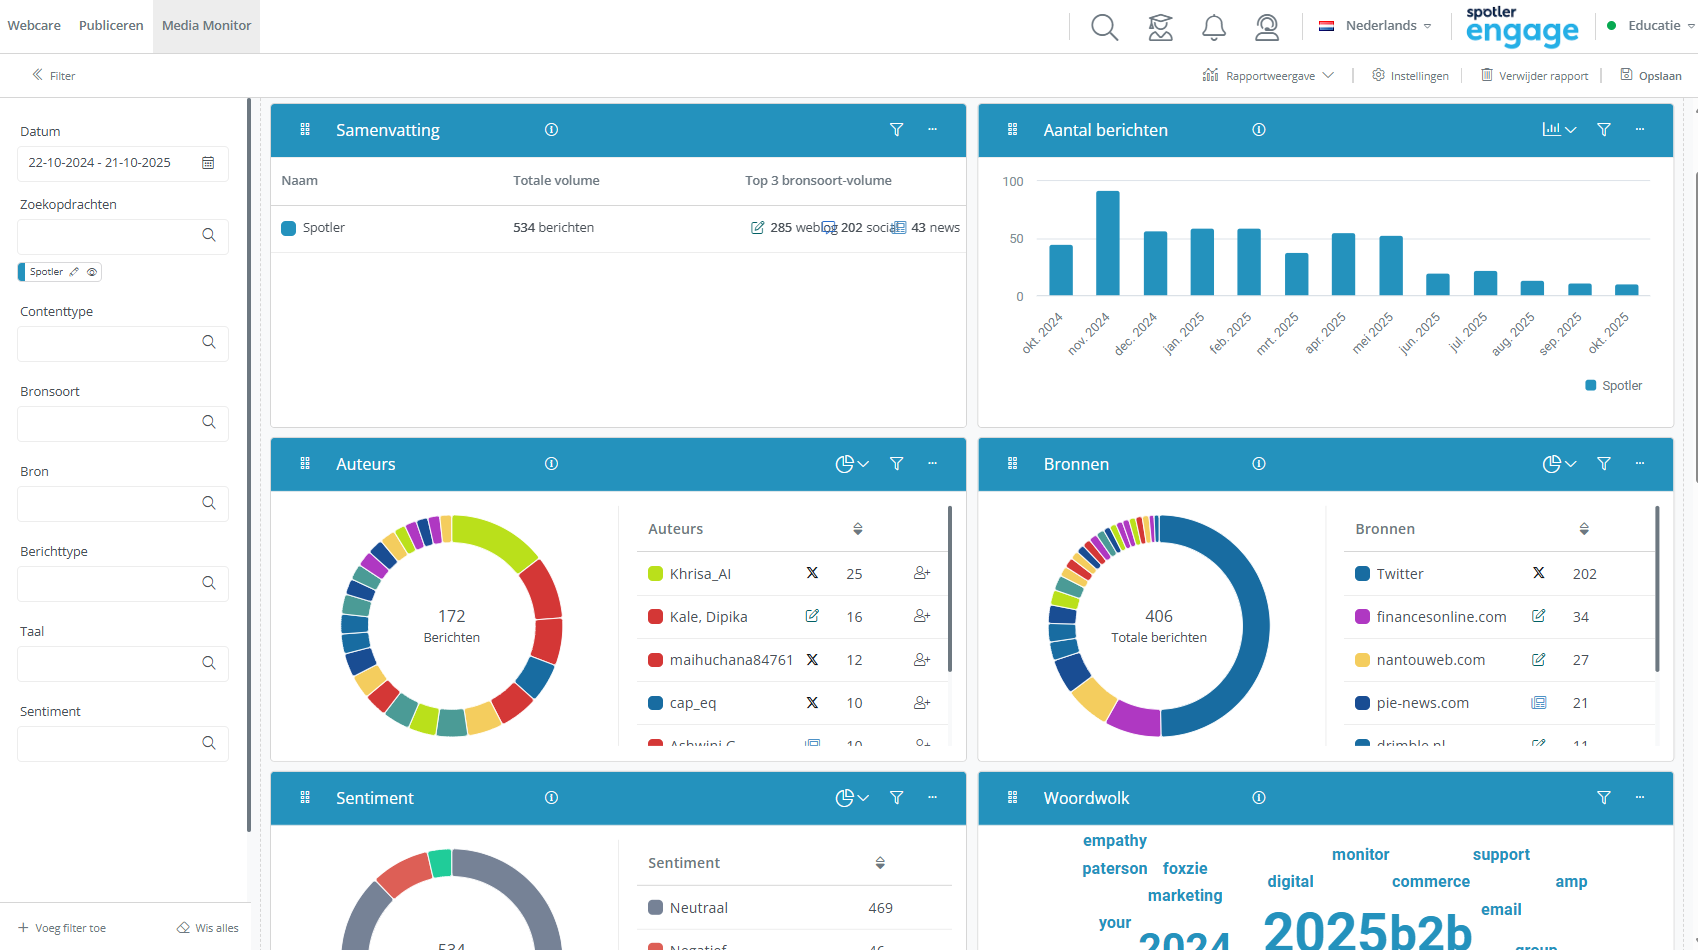Screen dimensions: 1698x950
Task: Click the Opslaan button
Action: tap(1651, 76)
